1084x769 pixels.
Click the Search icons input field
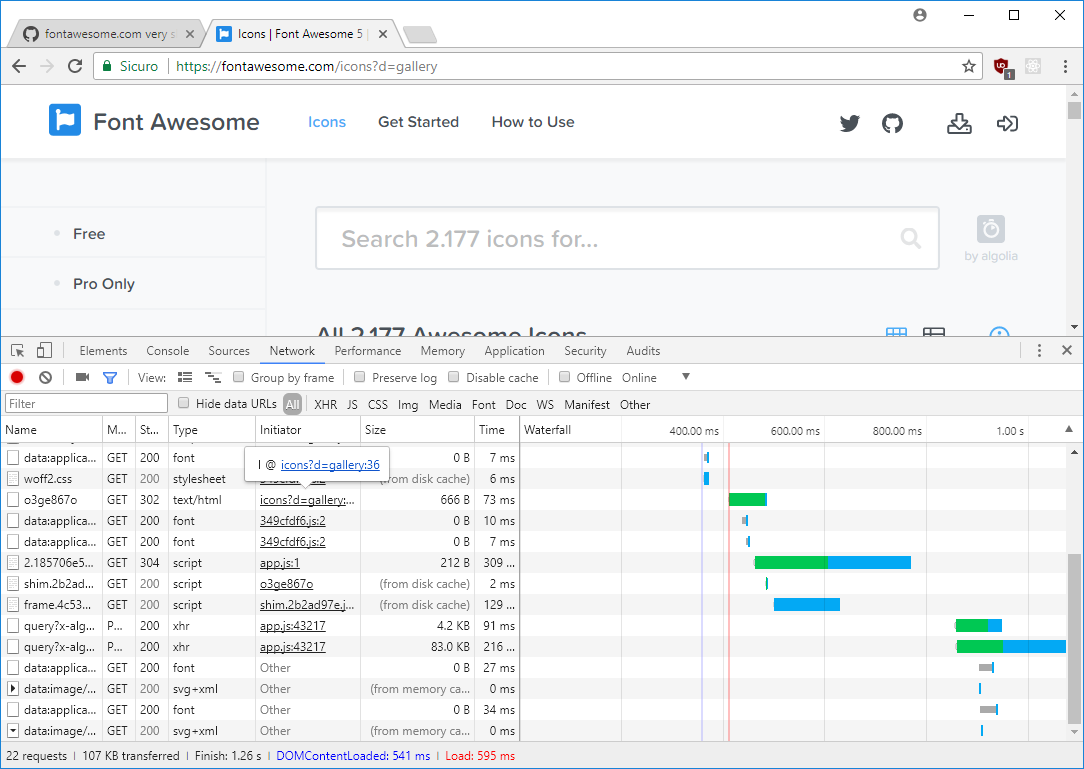pos(627,239)
